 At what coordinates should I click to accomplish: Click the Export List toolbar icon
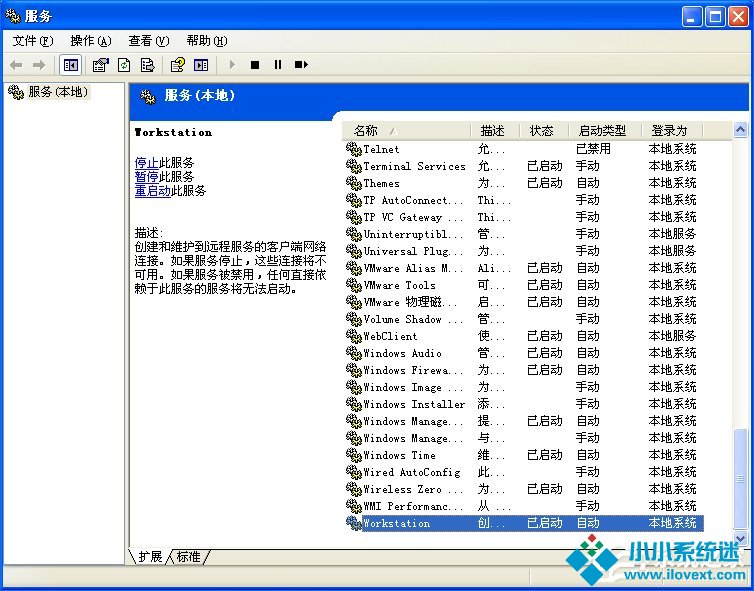pyautogui.click(x=147, y=65)
